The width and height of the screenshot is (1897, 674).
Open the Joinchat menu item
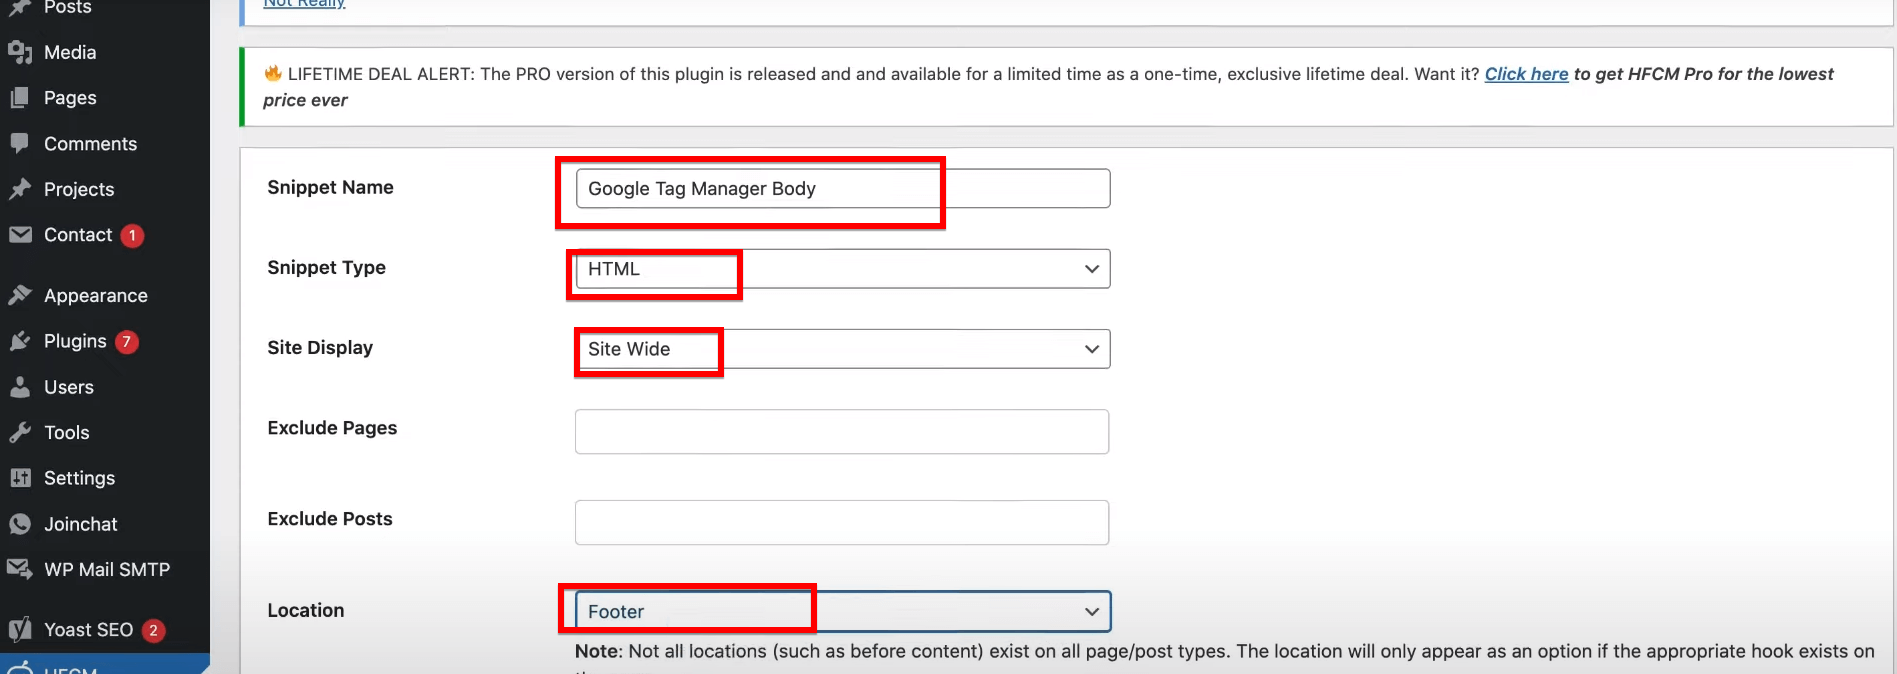[80, 524]
